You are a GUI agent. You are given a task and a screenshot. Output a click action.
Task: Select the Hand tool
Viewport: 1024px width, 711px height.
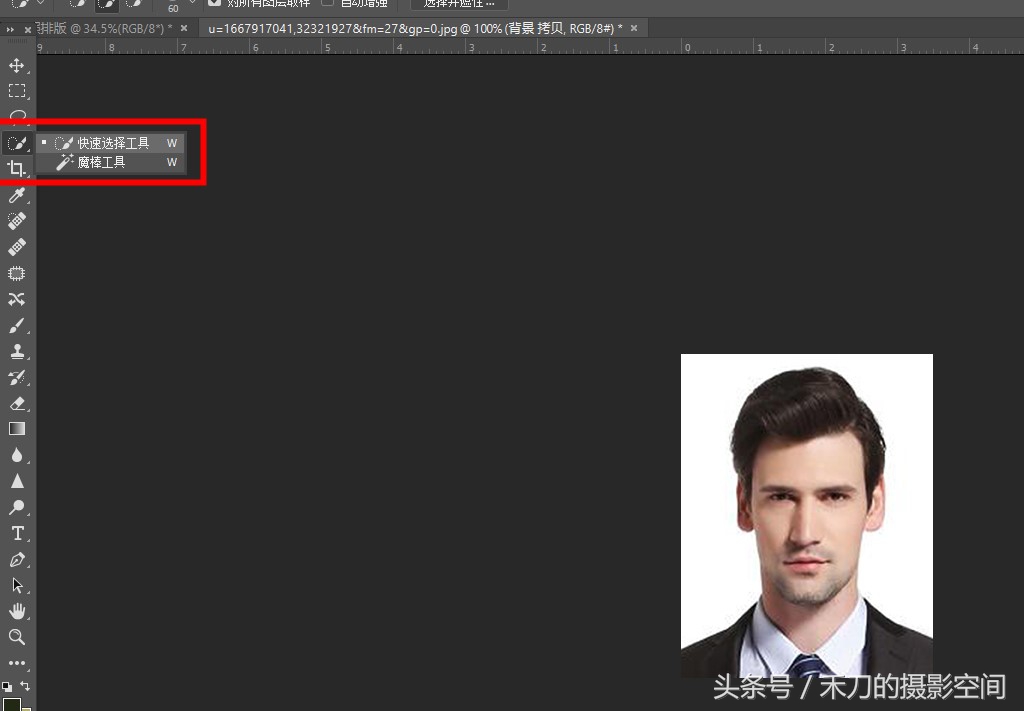point(17,611)
